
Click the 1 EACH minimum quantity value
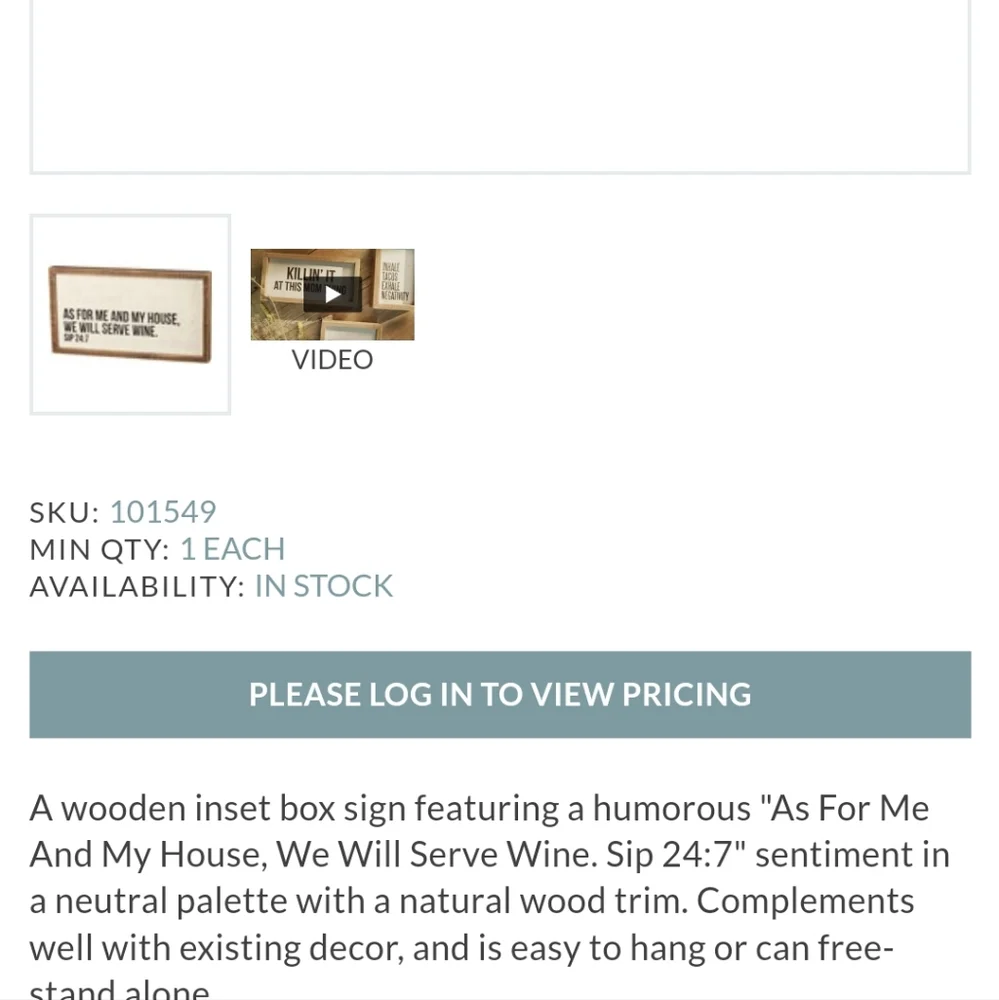pos(232,549)
